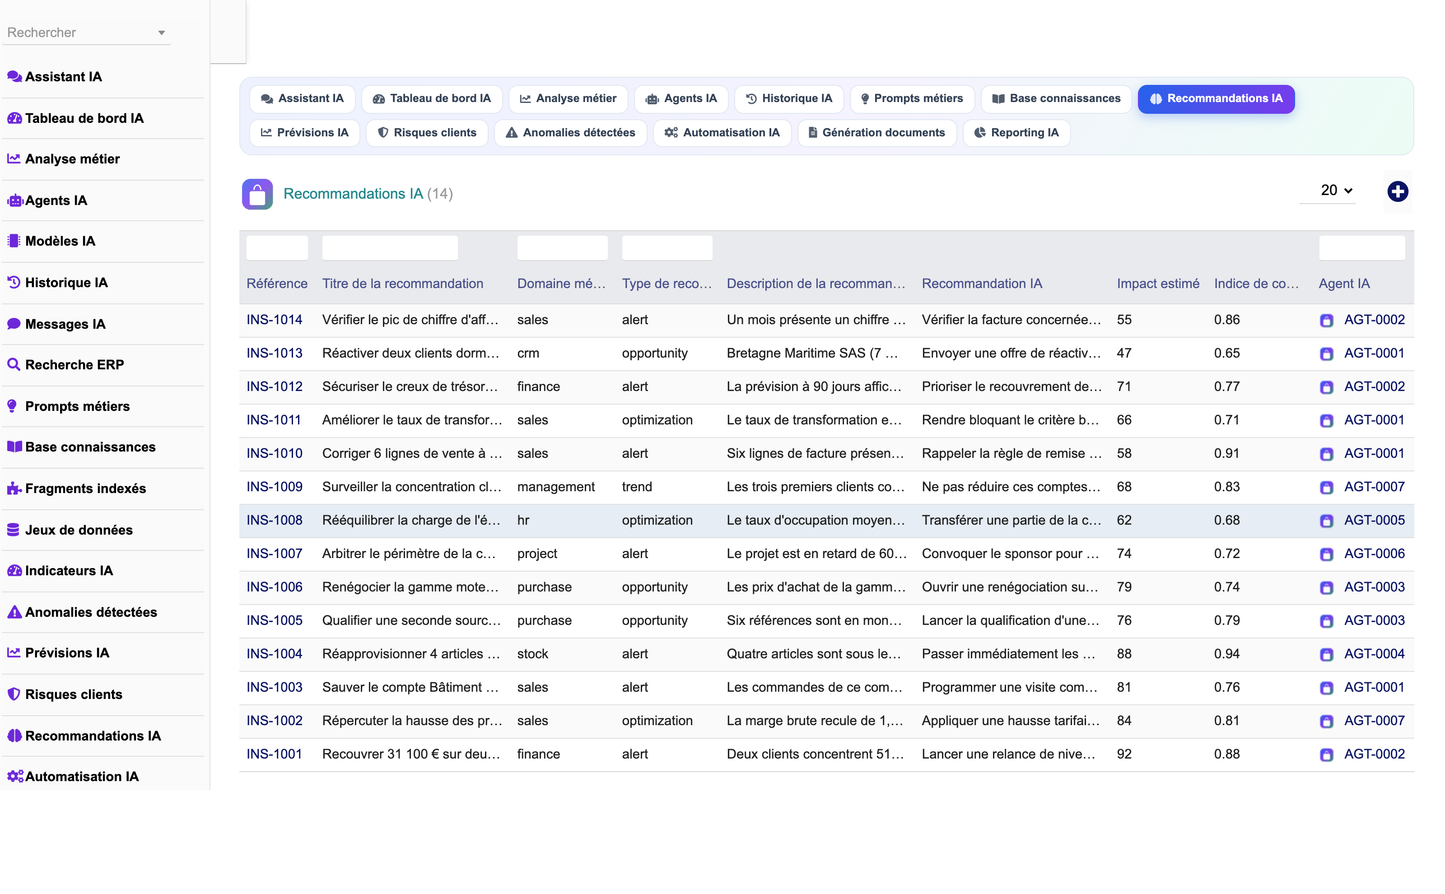Open the Prompts métiers tab
1445x894 pixels.
click(x=912, y=99)
